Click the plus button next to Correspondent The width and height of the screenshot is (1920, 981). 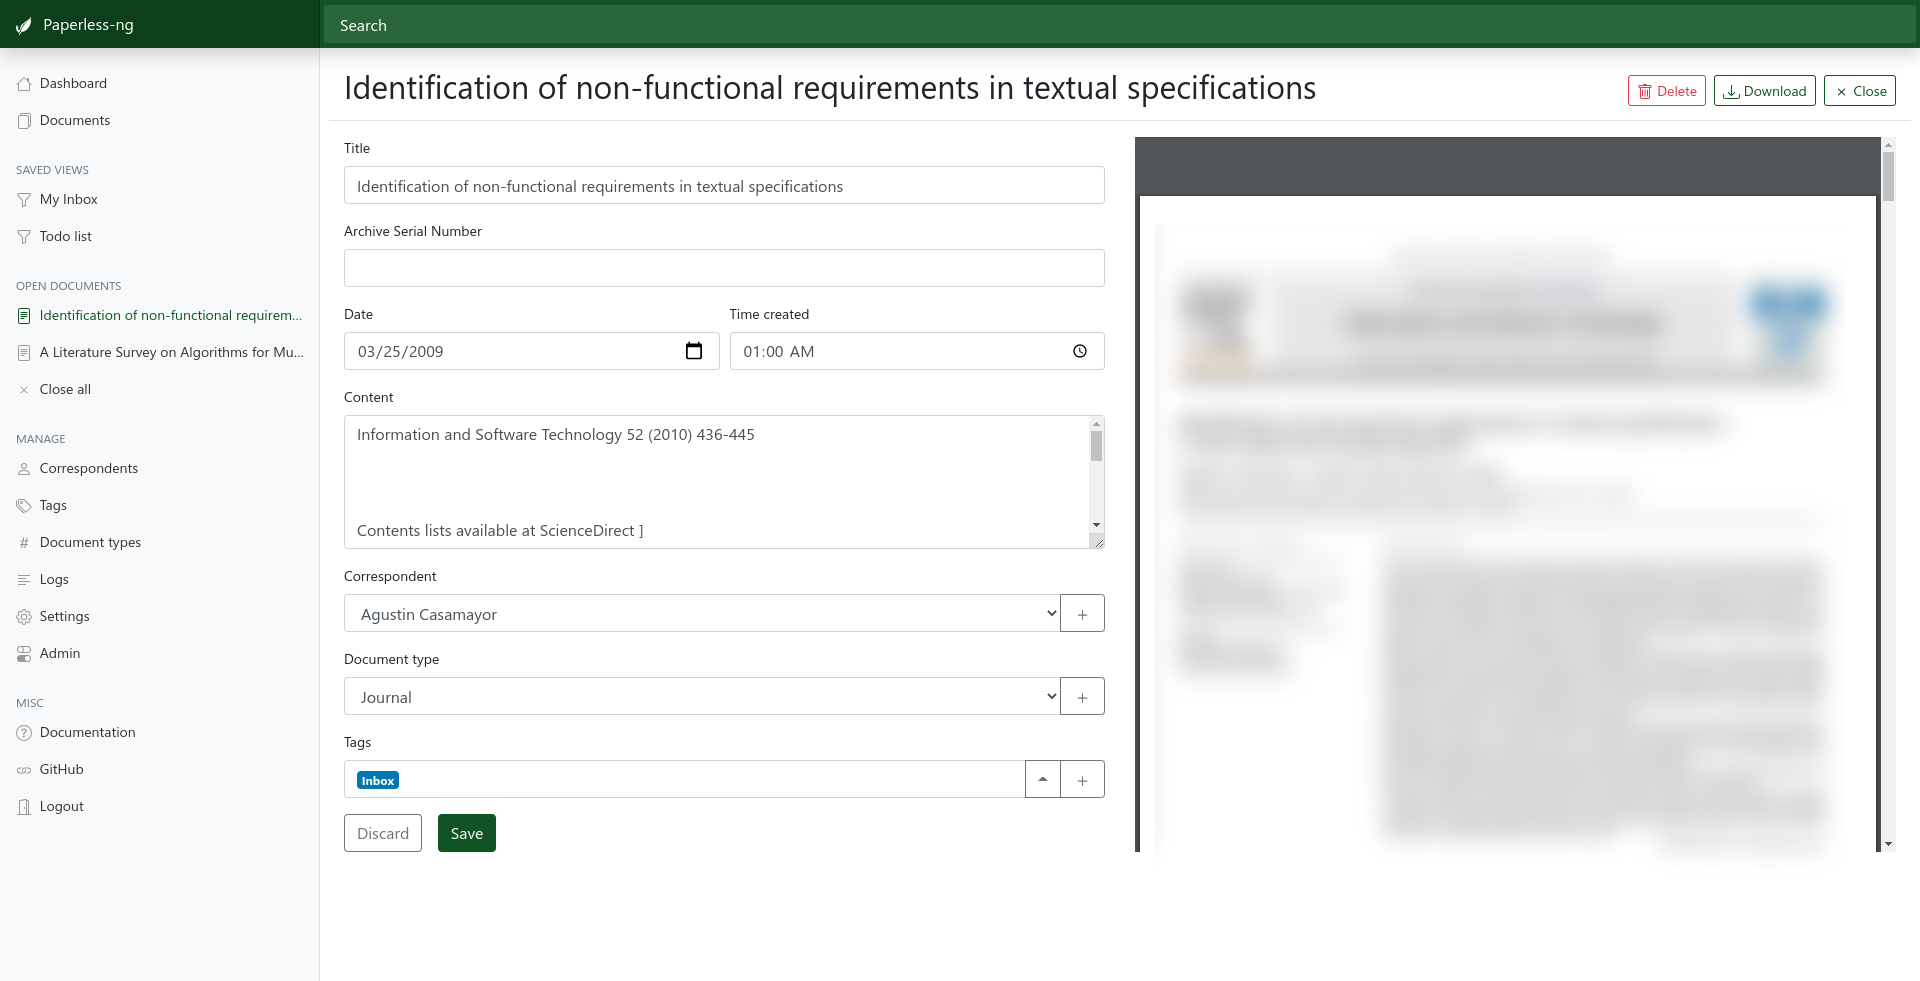[x=1082, y=614]
